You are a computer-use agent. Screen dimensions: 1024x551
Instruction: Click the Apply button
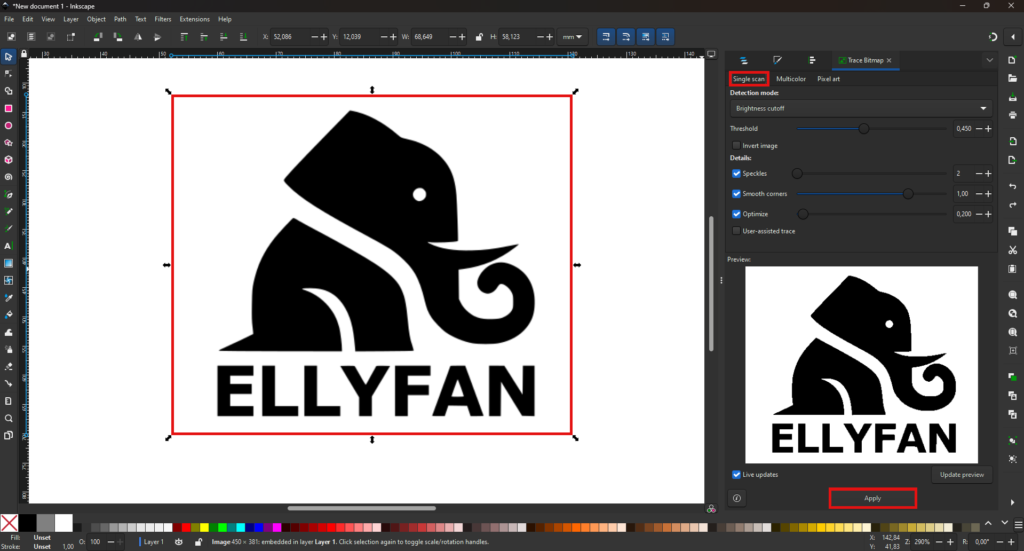click(872, 498)
